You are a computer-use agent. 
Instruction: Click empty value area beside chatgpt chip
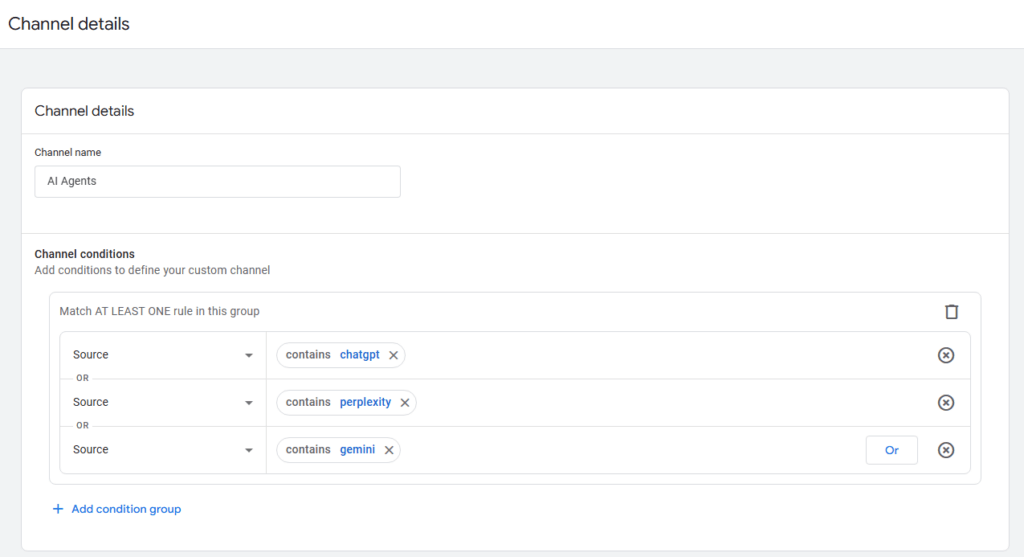650,355
